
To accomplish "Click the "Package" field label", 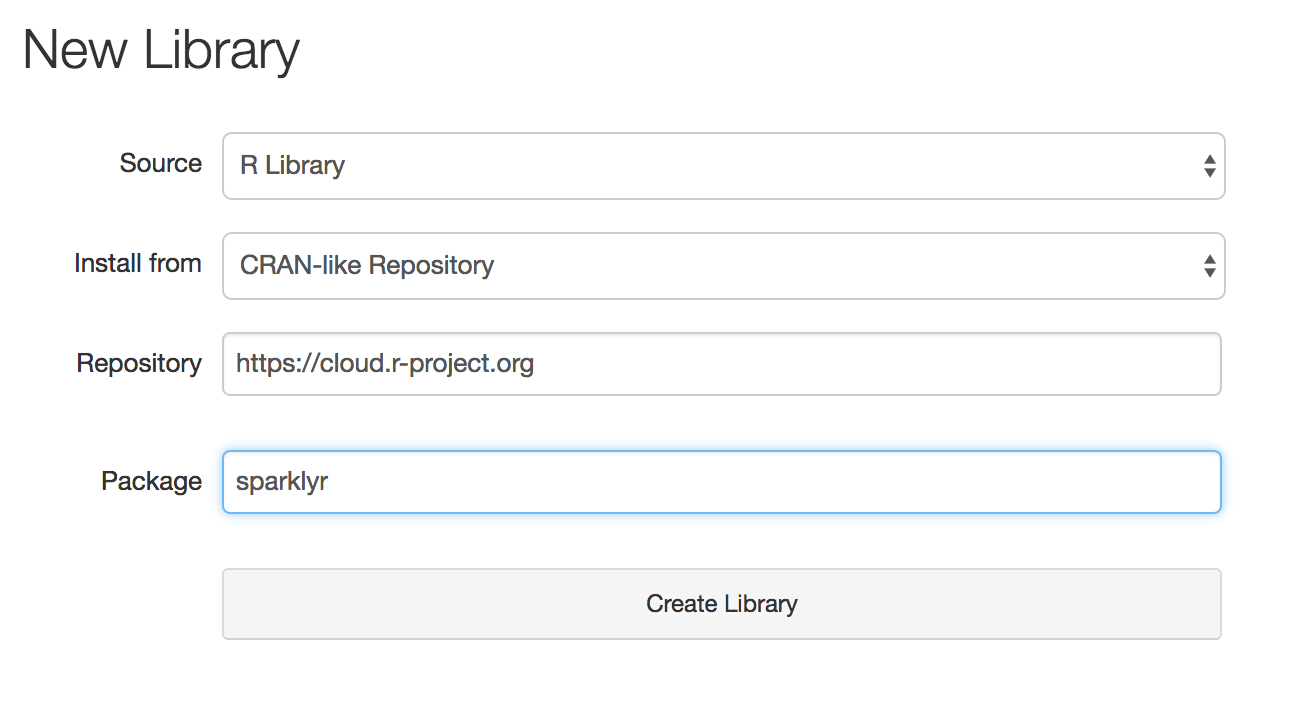I will coord(151,482).
